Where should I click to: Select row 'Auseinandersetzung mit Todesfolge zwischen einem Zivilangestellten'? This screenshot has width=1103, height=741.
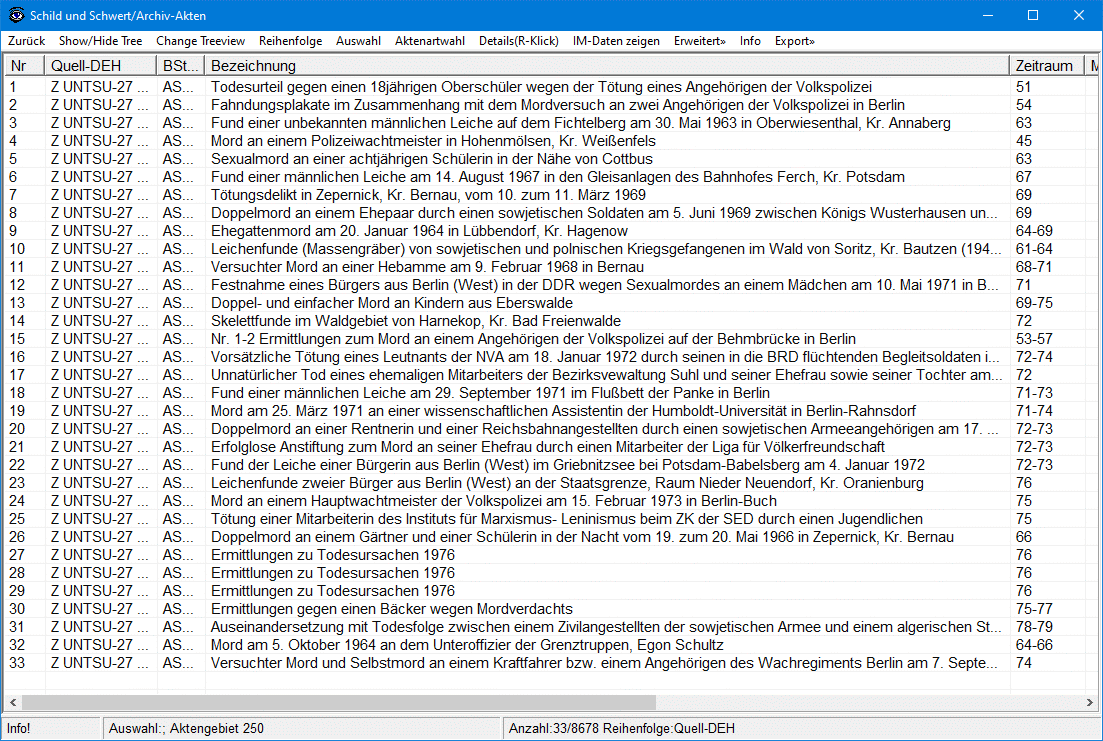click(550, 627)
